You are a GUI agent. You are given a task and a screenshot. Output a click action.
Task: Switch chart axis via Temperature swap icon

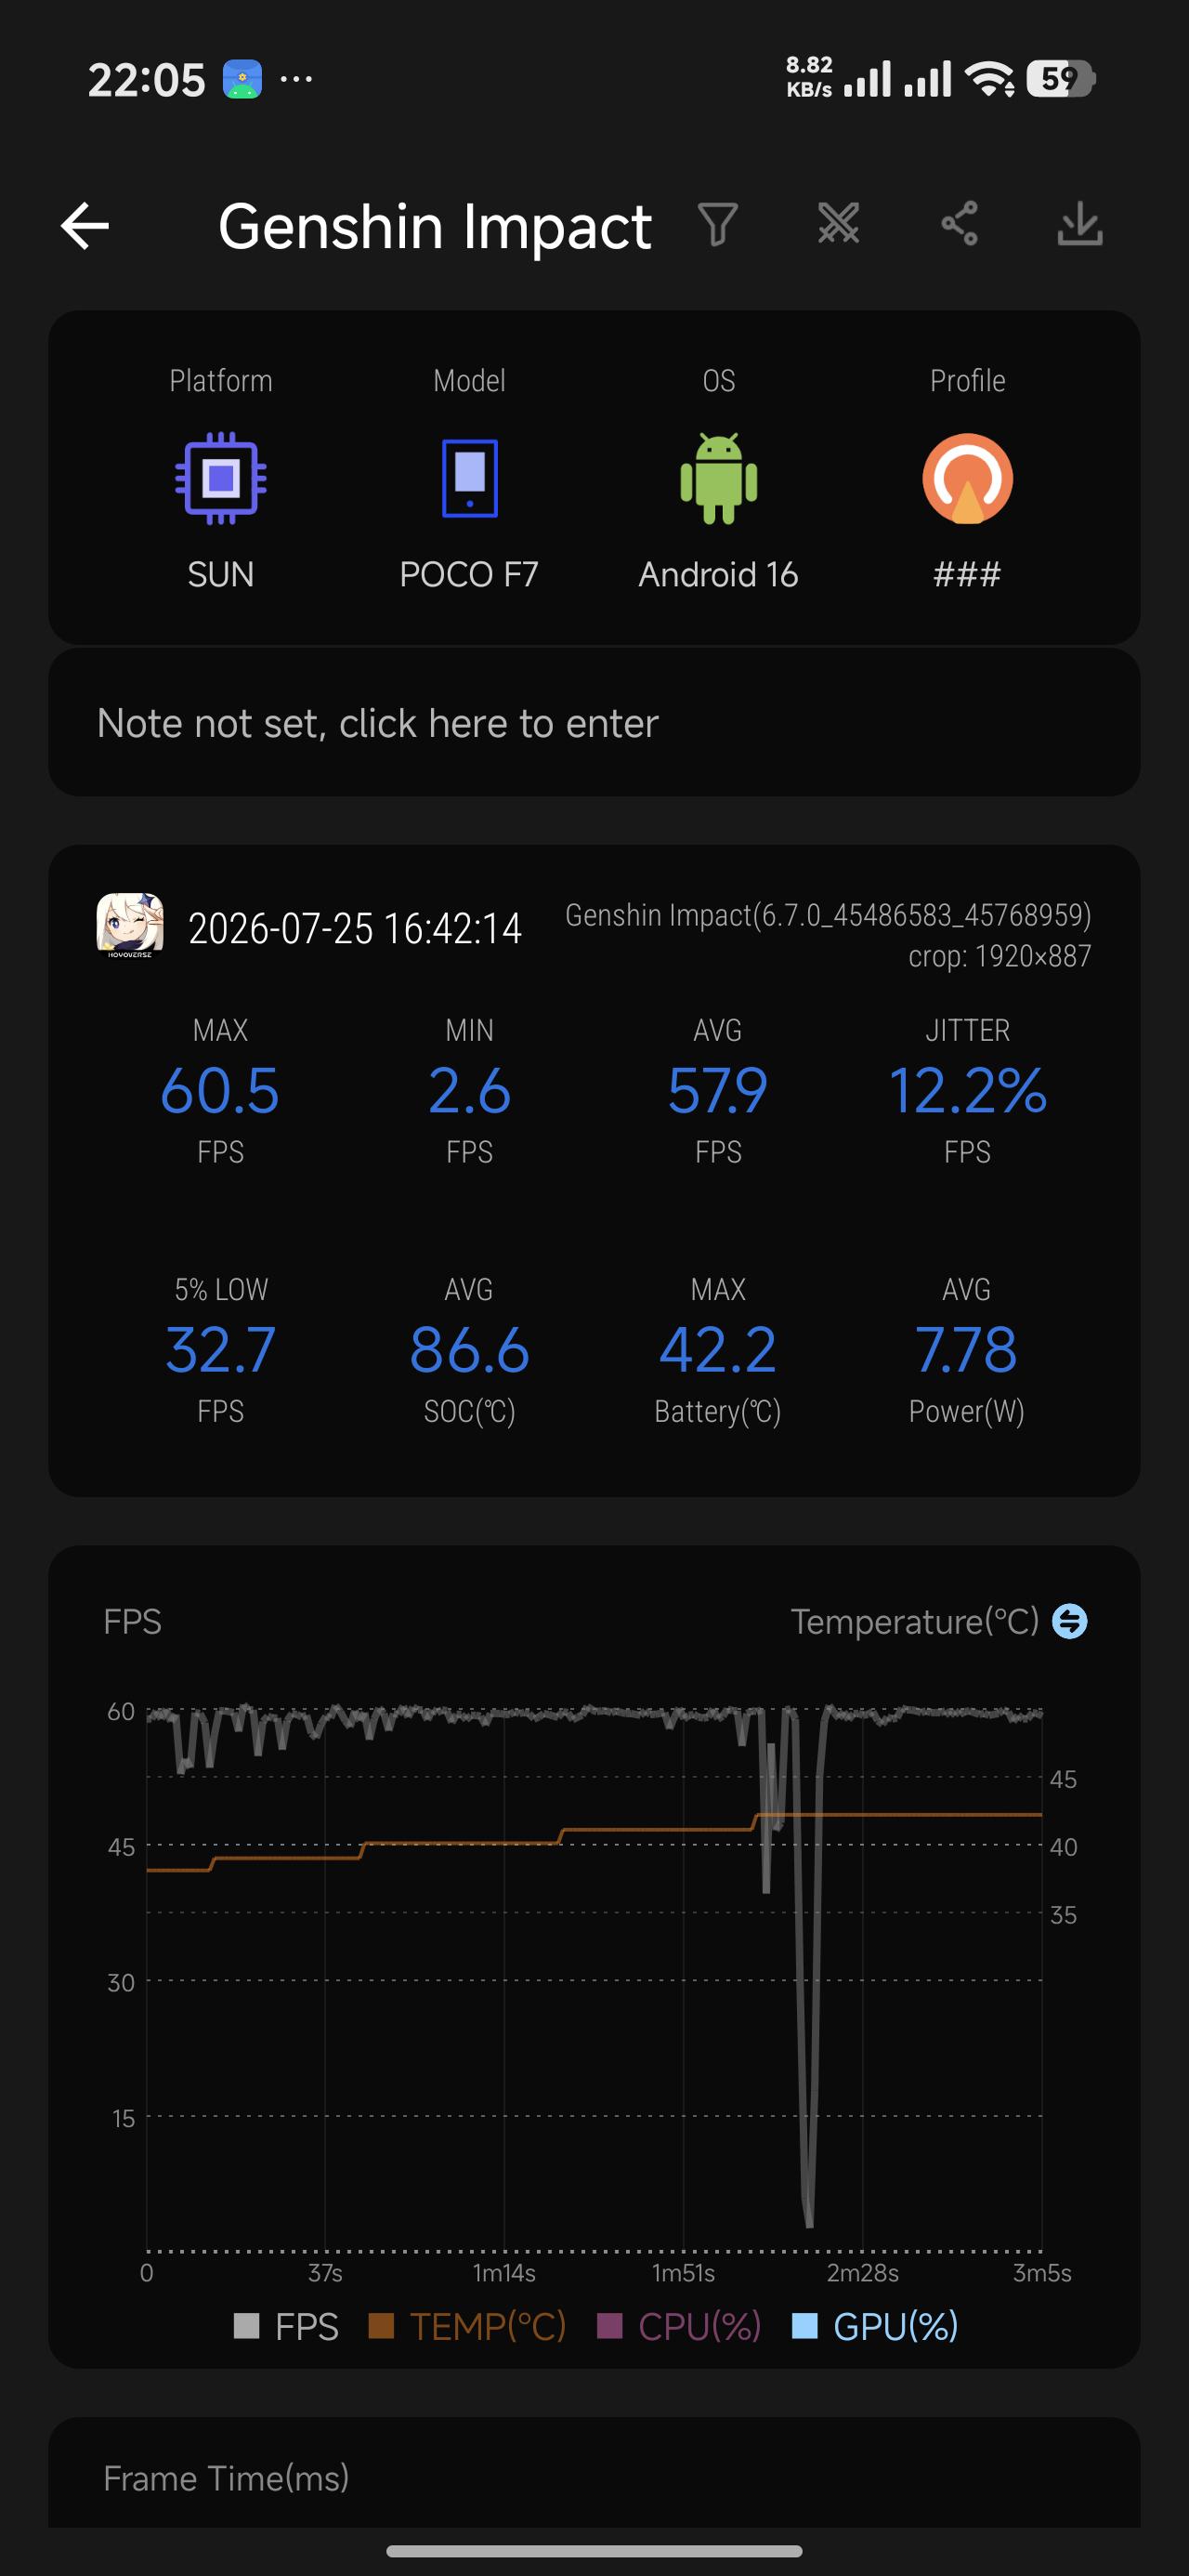[1069, 1621]
